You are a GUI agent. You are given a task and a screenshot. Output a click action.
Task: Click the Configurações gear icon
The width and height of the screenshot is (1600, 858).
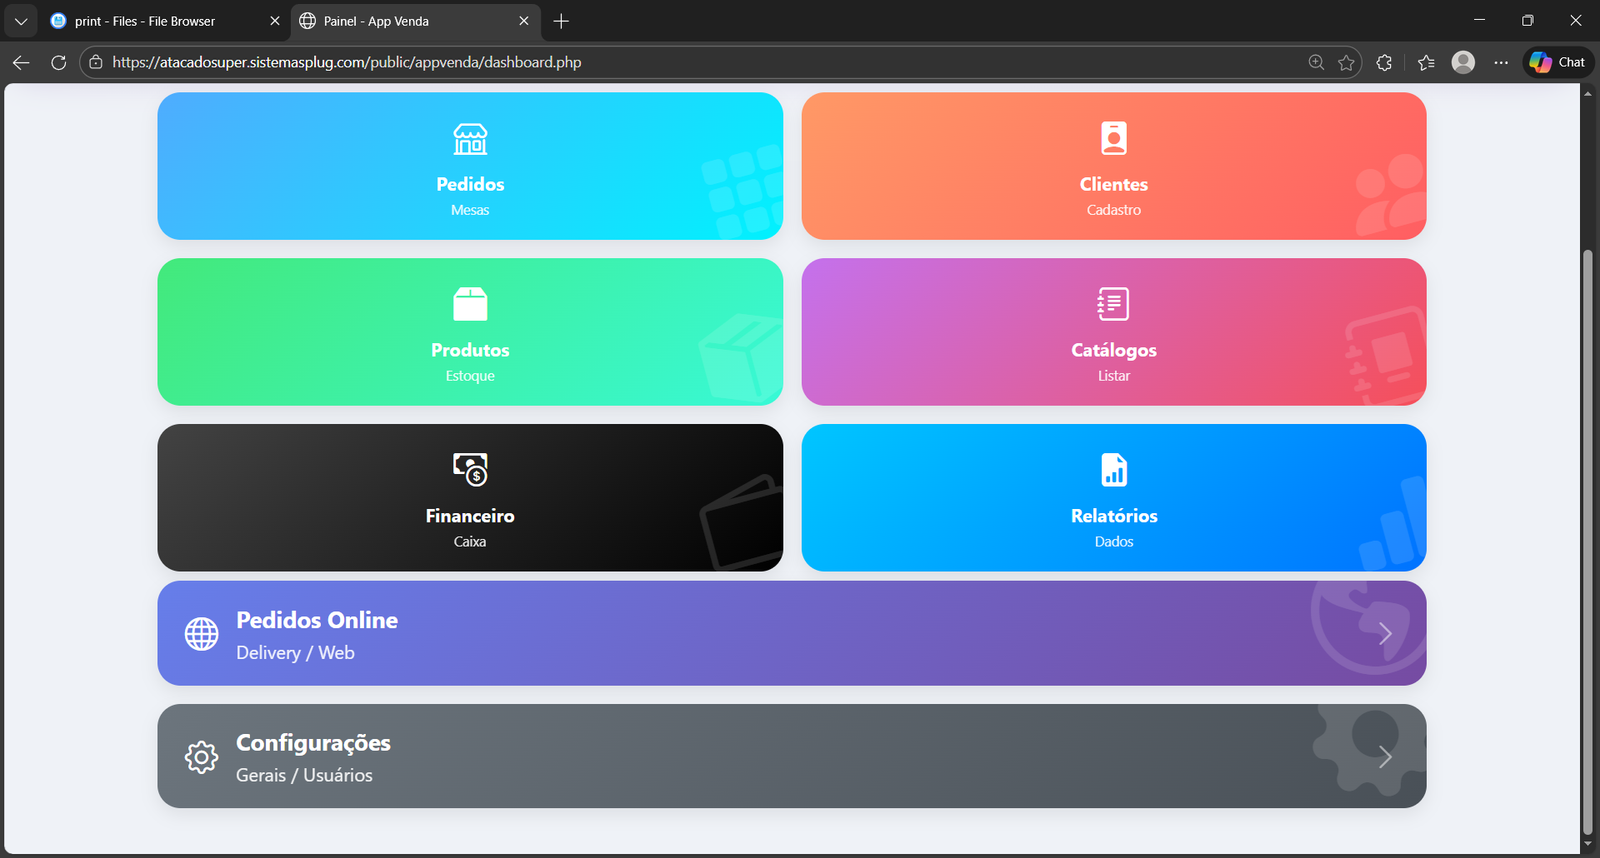pos(201,757)
